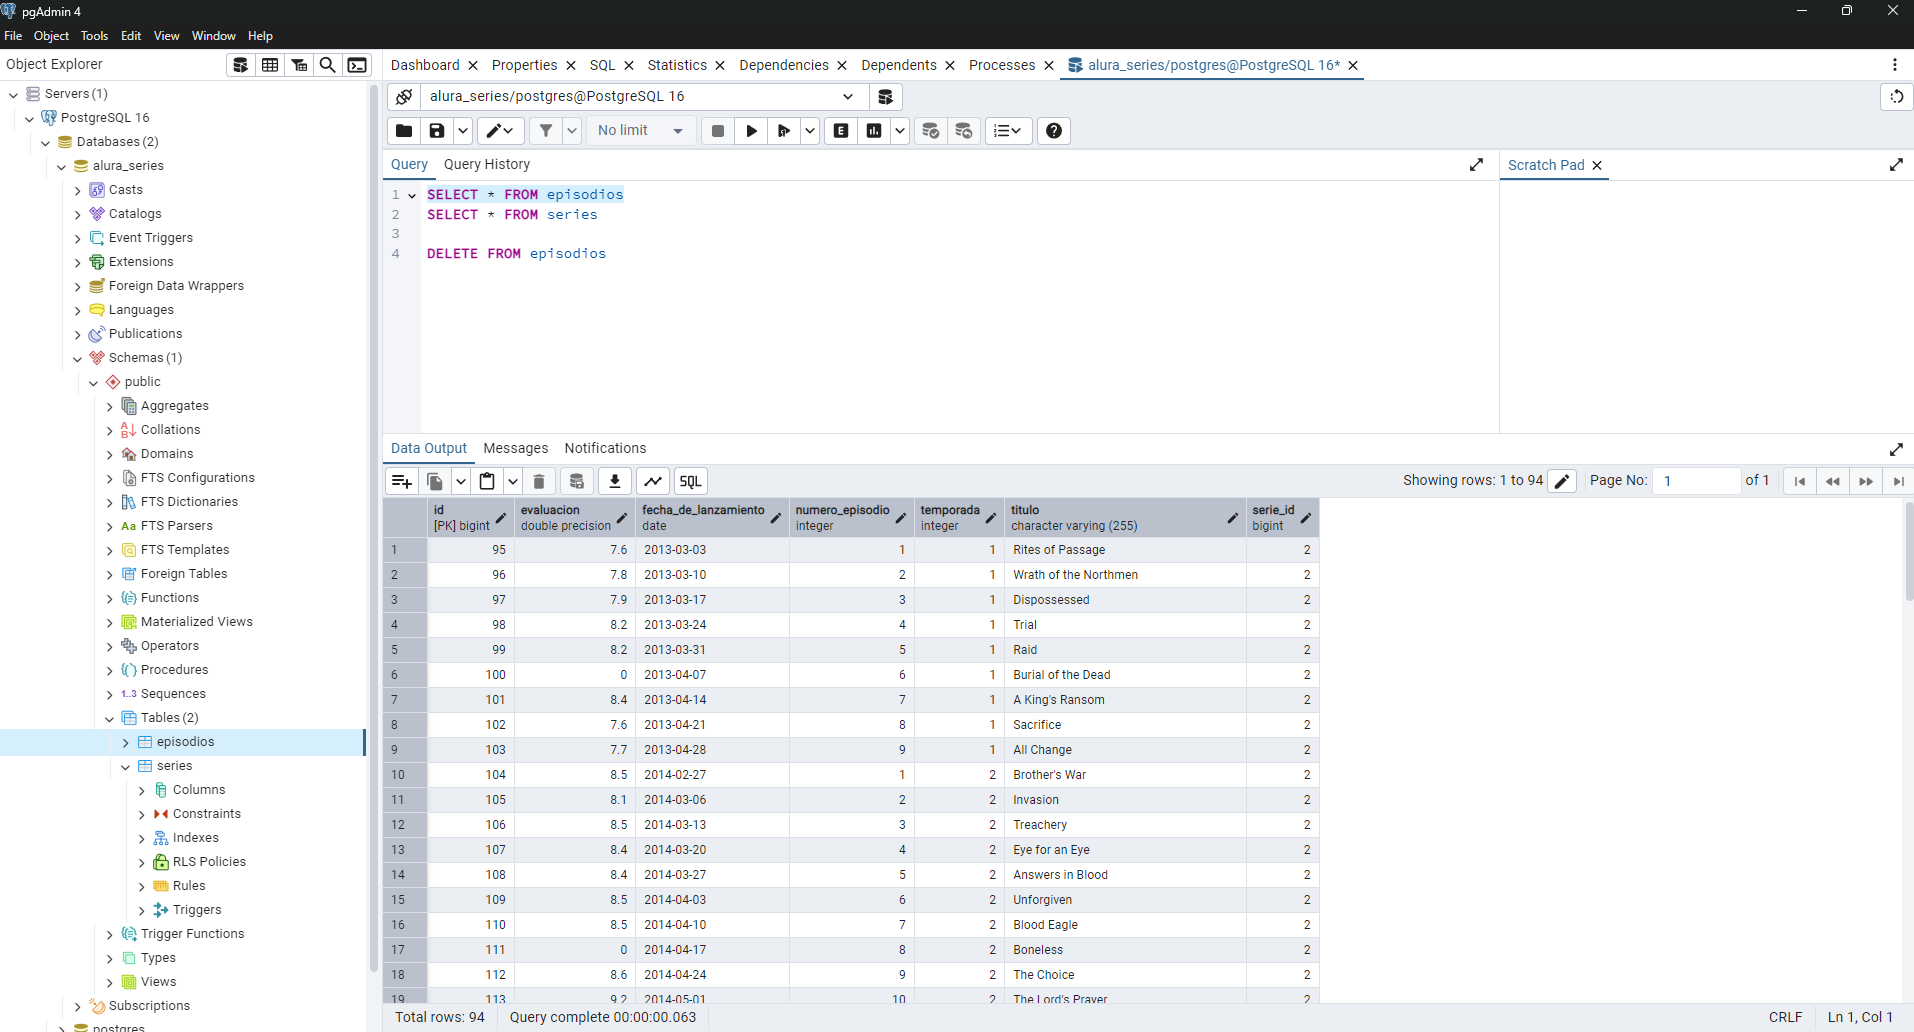
Task: Open query tool help
Action: (1054, 131)
